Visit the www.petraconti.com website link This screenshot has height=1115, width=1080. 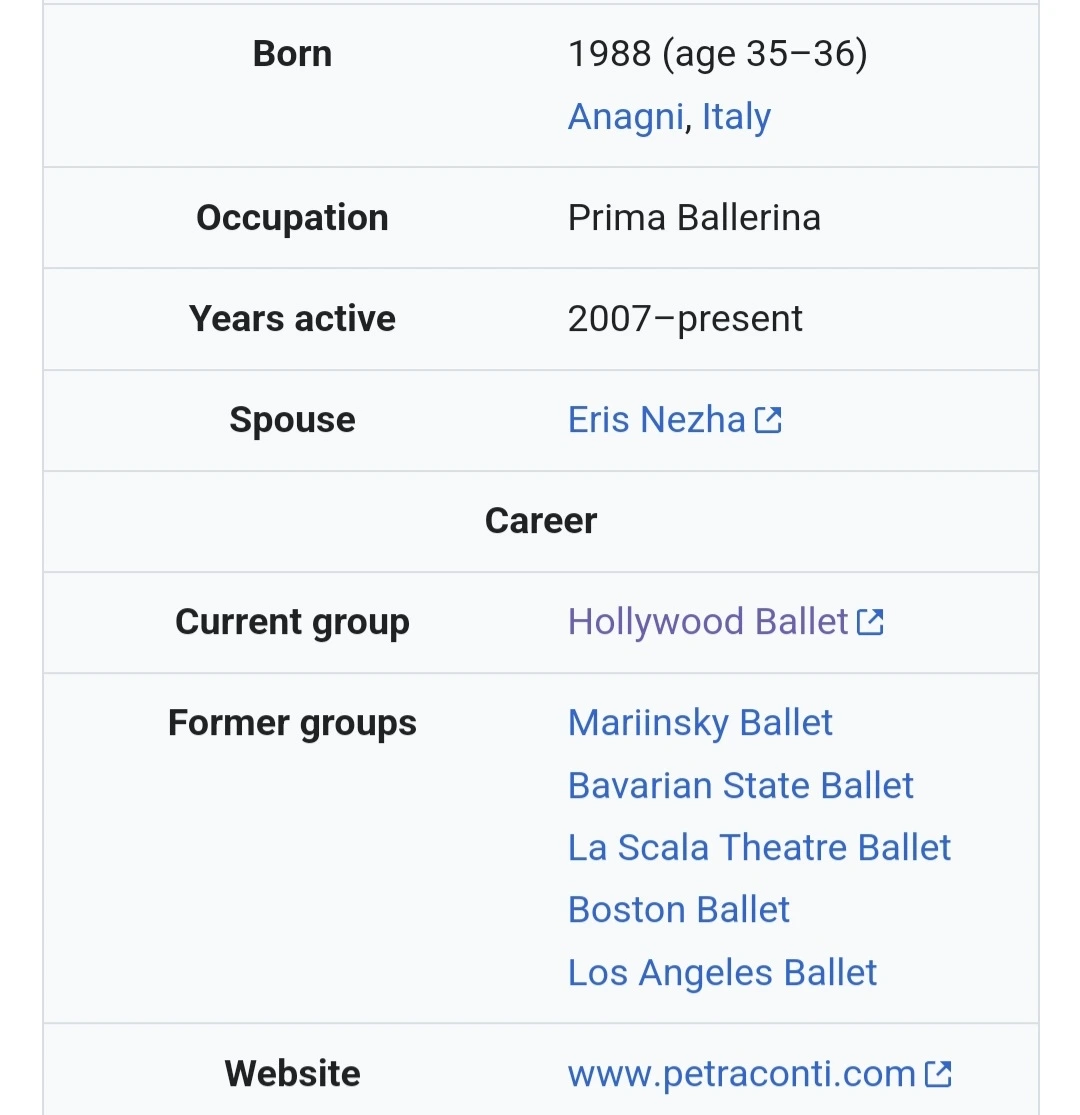point(741,1074)
